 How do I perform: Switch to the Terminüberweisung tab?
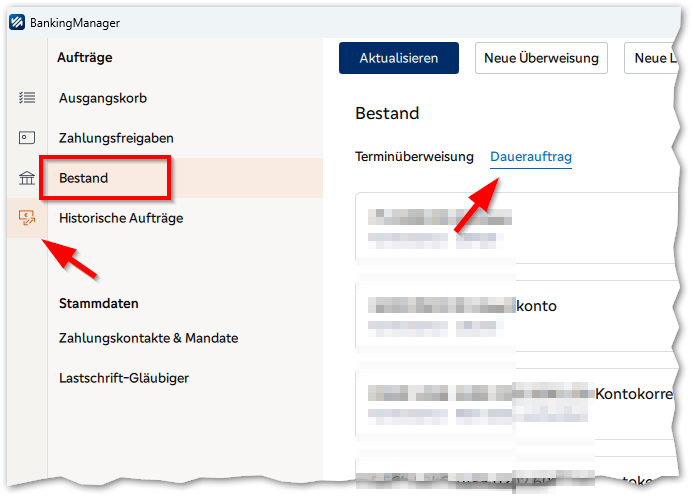pos(414,157)
